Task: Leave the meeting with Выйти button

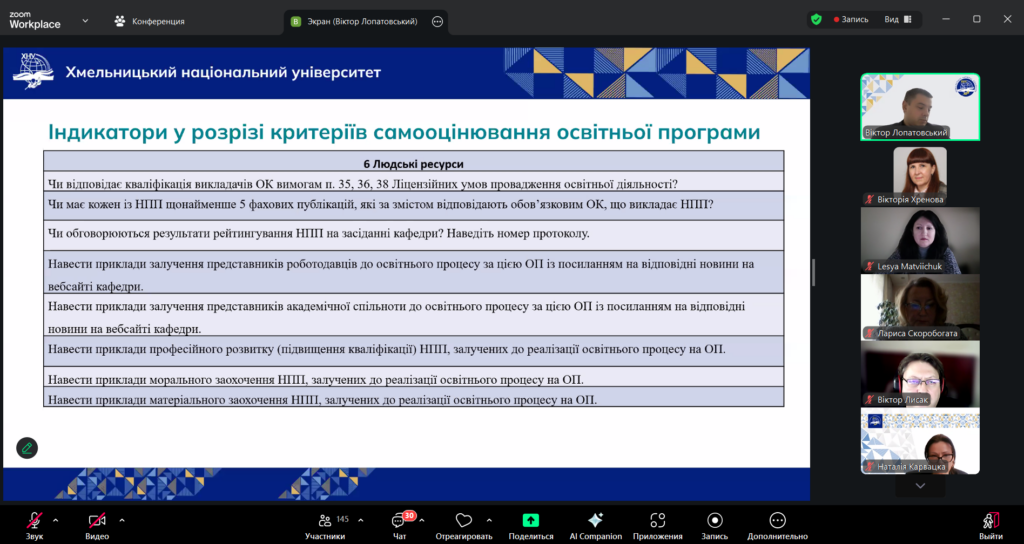Action: tap(990, 525)
